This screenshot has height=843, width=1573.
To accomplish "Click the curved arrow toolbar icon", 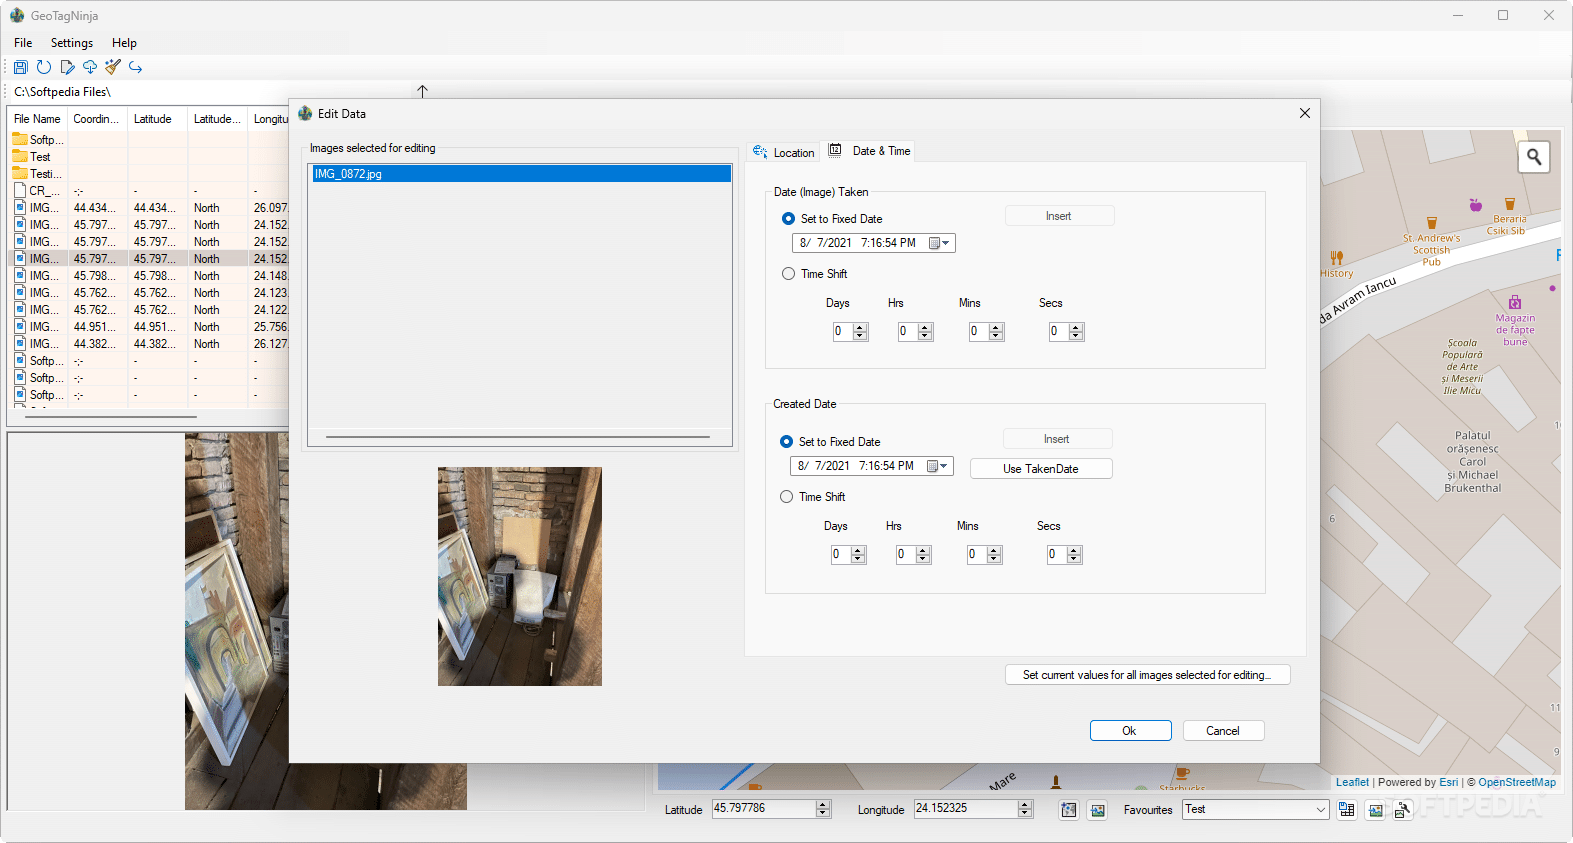I will [136, 67].
